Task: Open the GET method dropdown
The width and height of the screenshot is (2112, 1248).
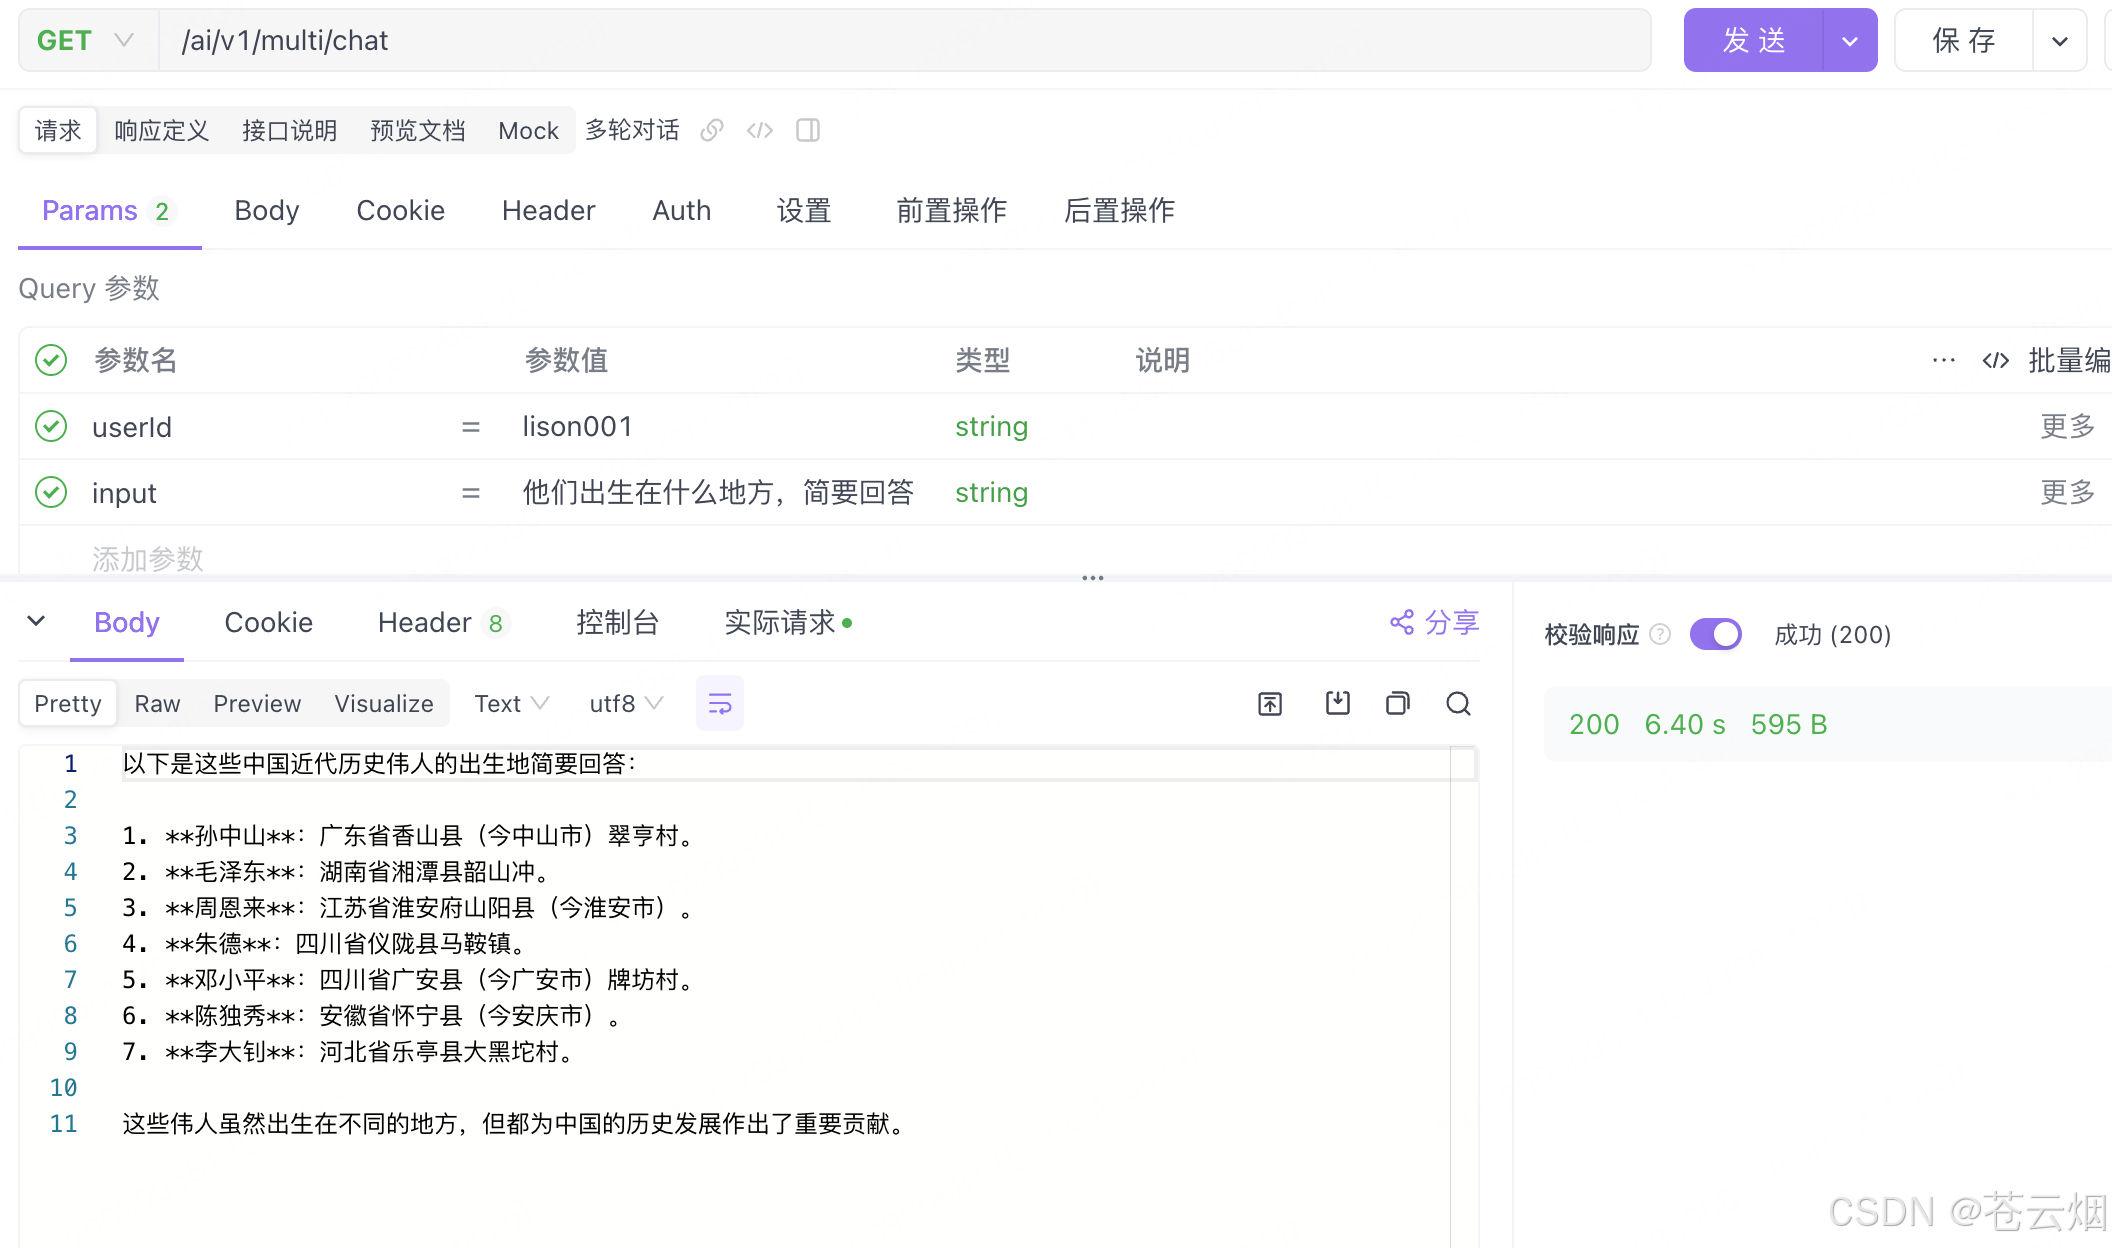Action: point(87,41)
